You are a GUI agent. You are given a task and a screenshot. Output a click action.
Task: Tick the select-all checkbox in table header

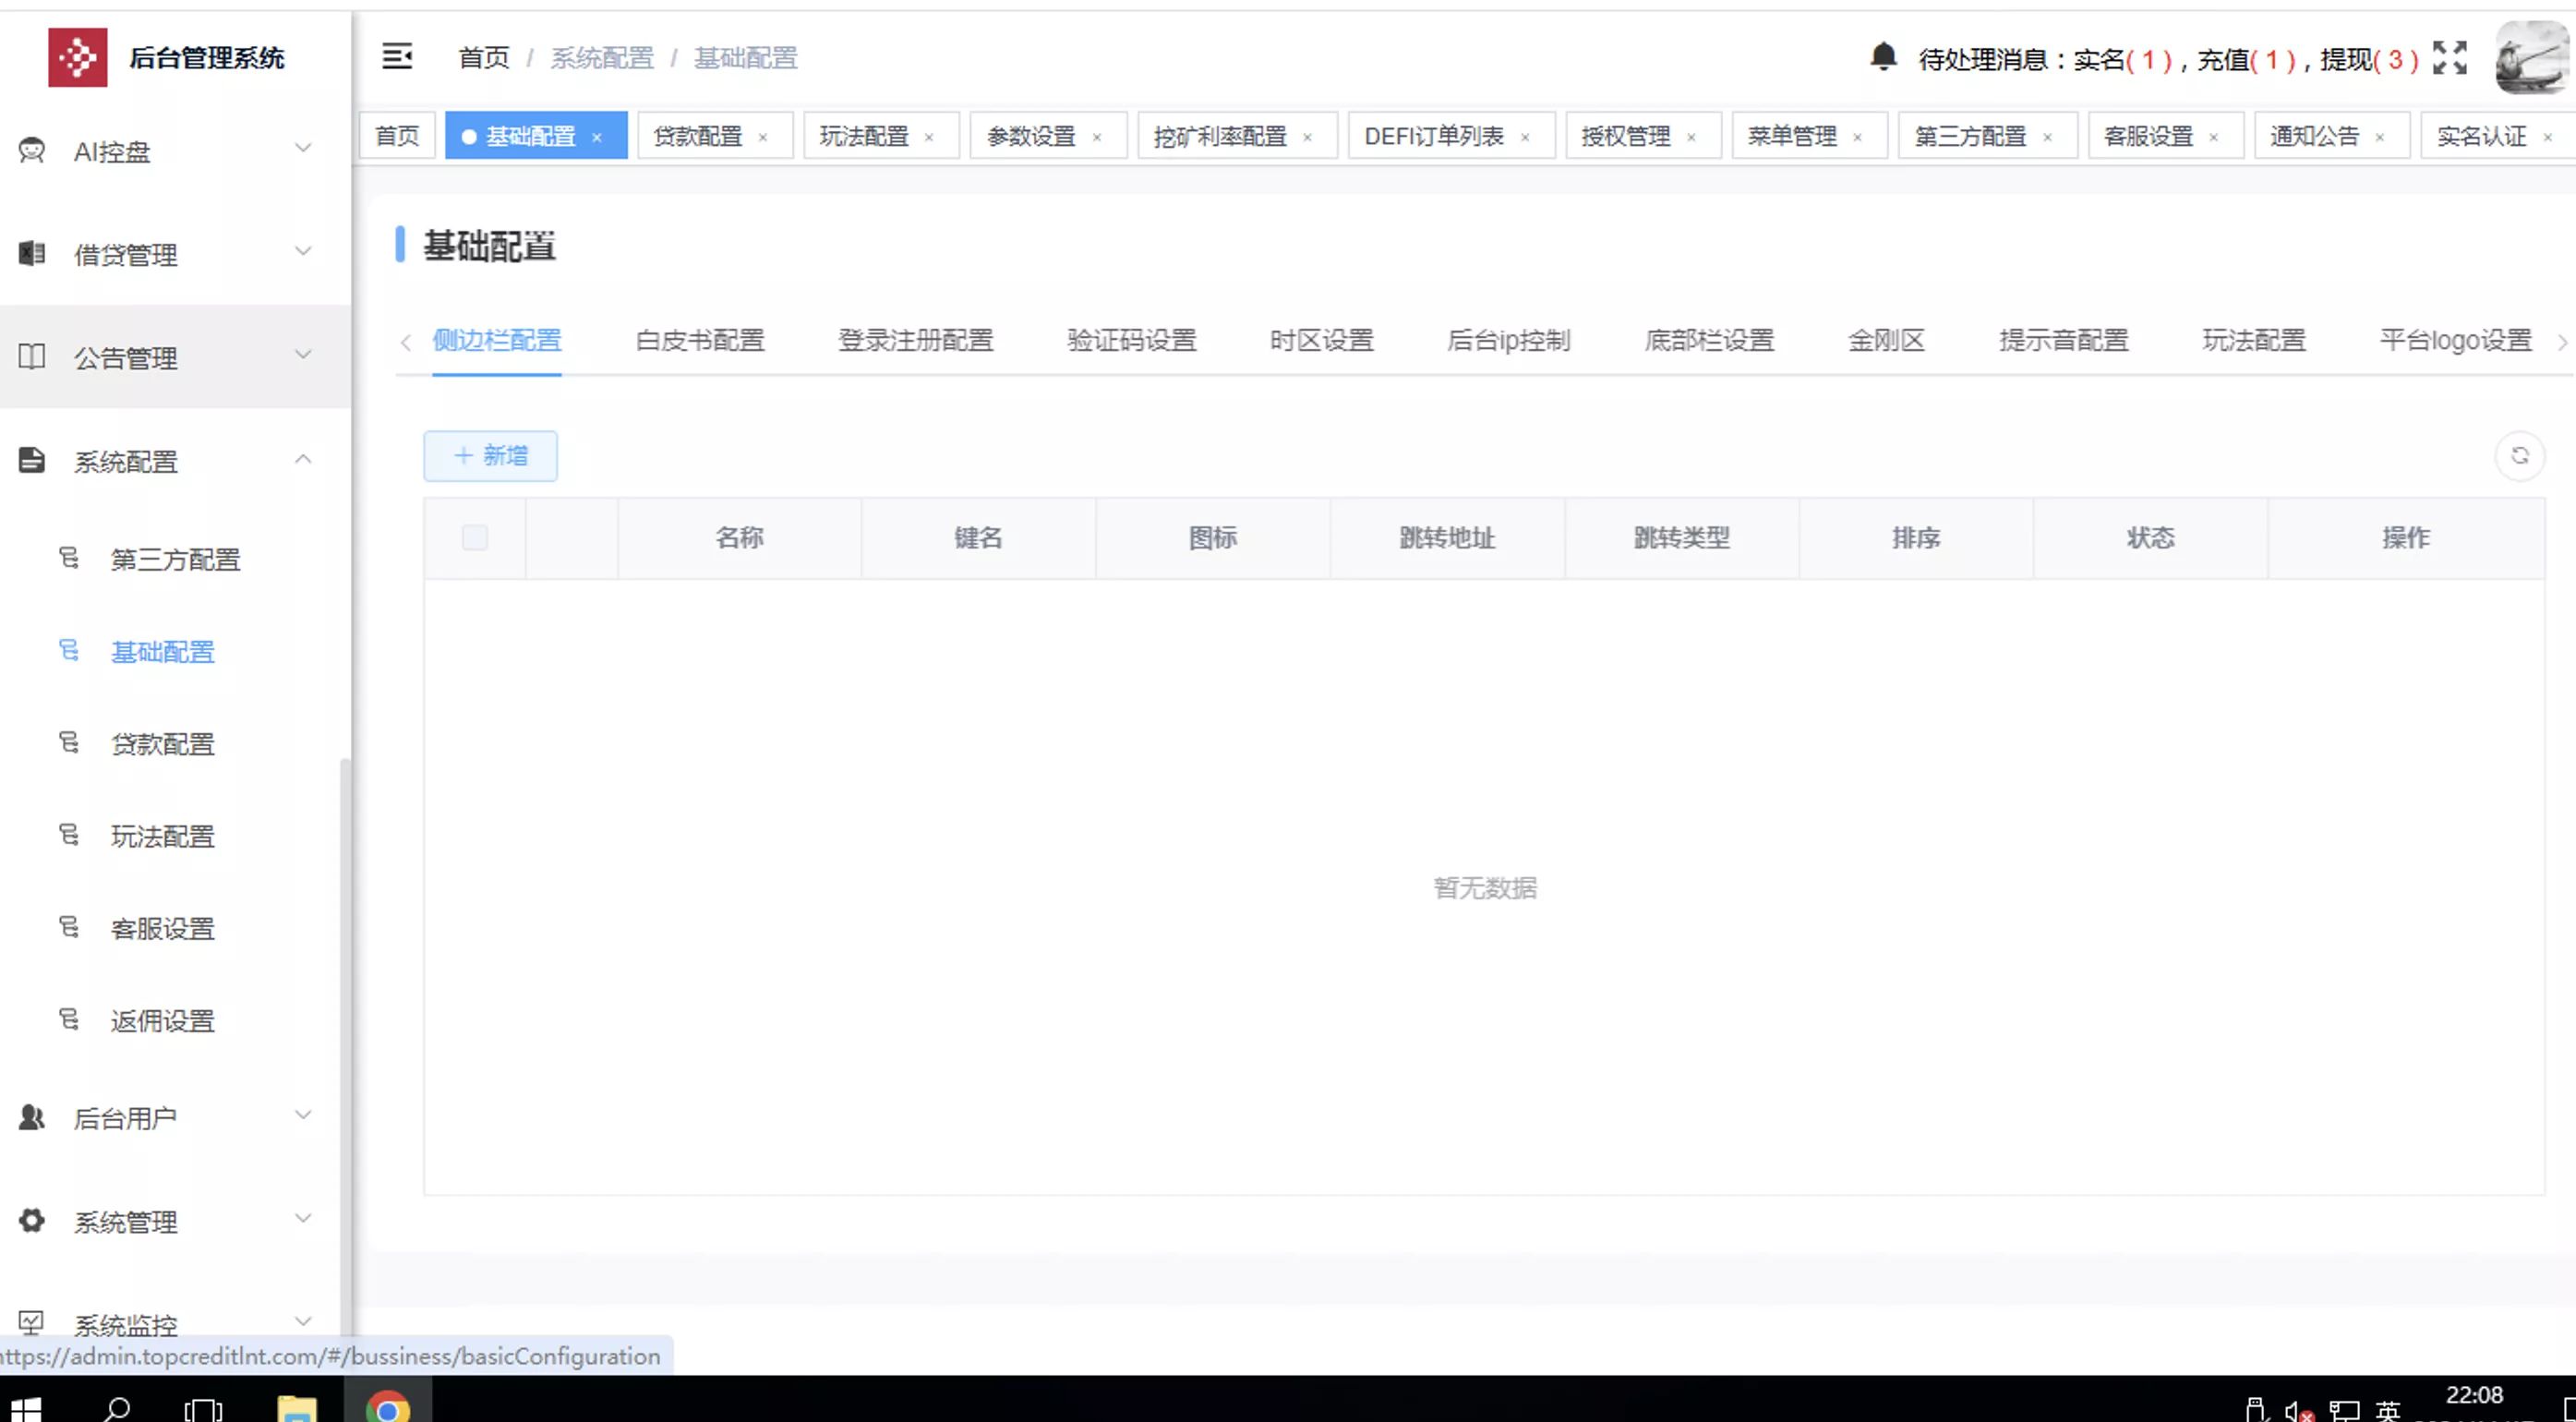point(475,538)
